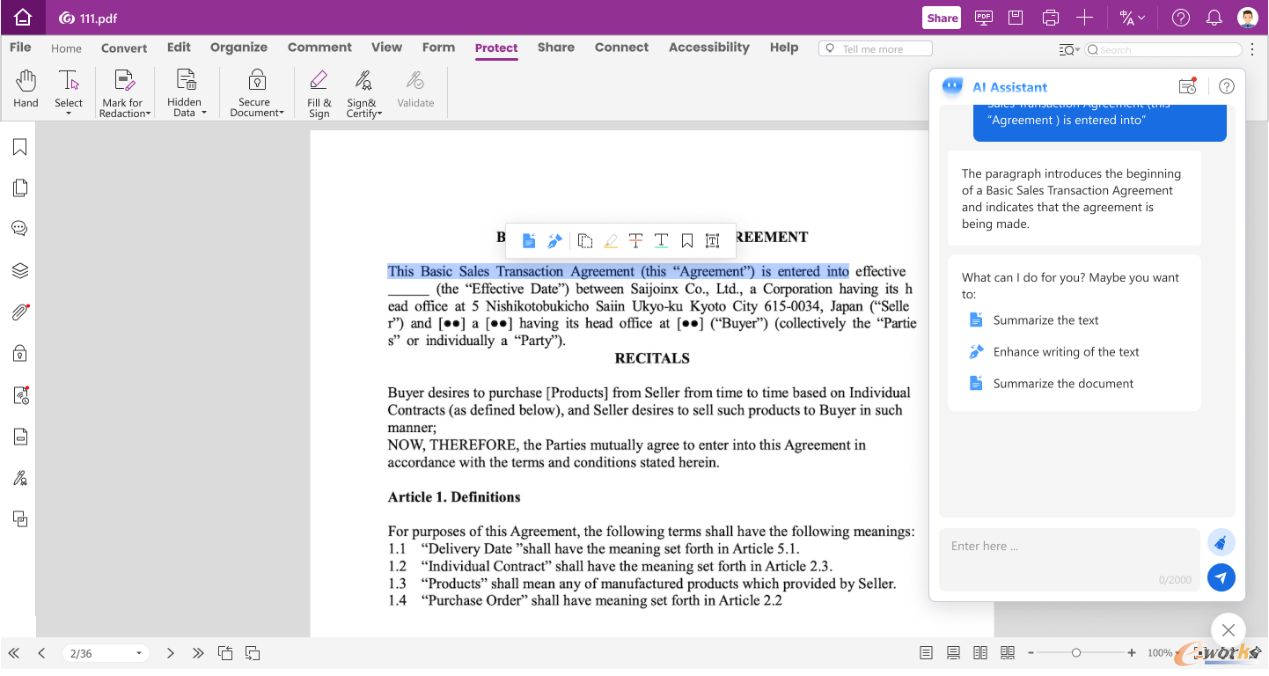Open notifications bell icon
The height and width of the screenshot is (676, 1269).
point(1214,17)
